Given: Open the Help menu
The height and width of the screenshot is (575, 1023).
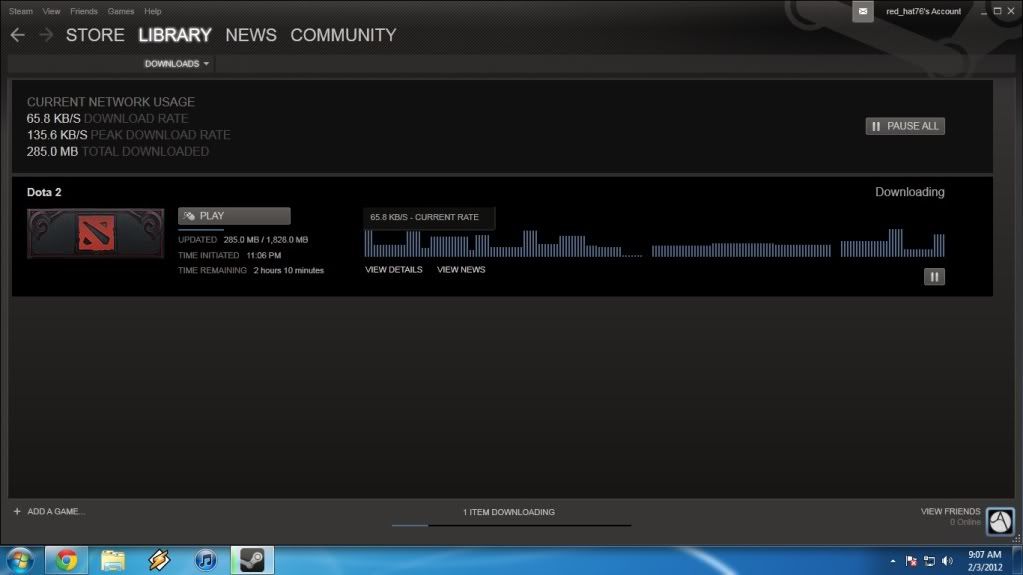Looking at the screenshot, I should tap(153, 11).
